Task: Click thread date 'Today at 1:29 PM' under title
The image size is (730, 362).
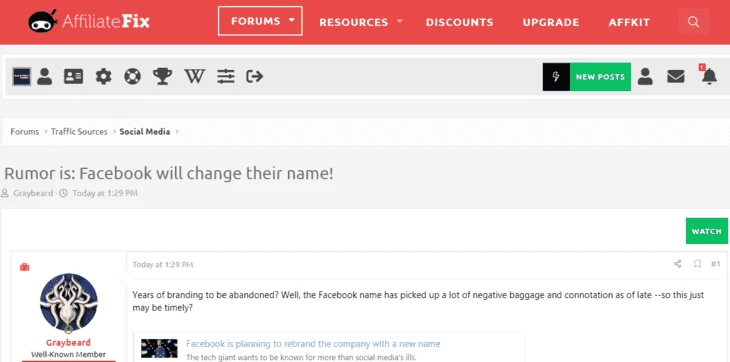Action: [105, 193]
